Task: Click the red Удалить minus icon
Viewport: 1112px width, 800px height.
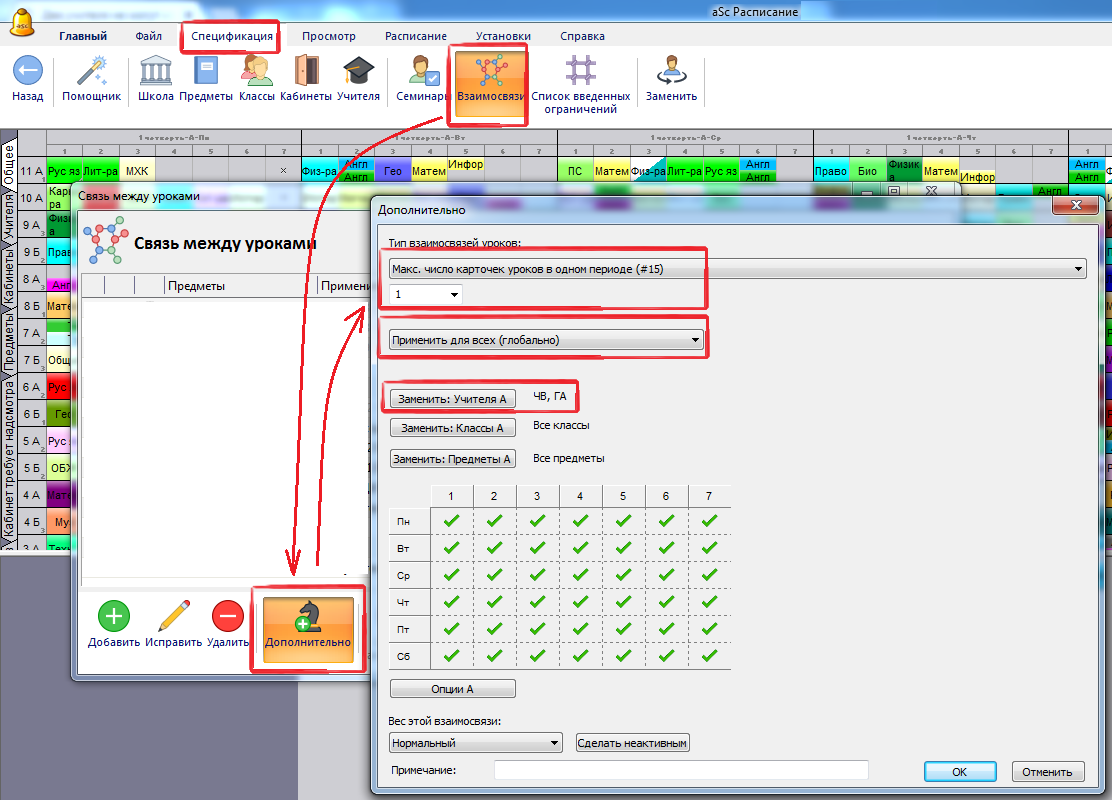Action: (228, 615)
